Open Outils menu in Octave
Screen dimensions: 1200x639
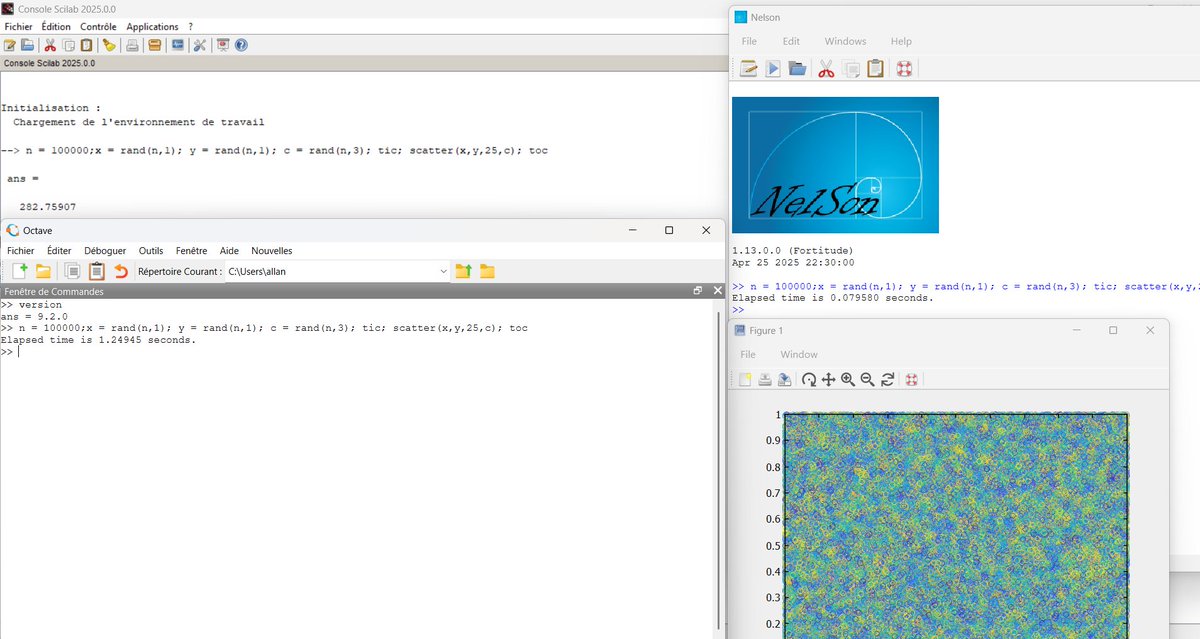[151, 251]
